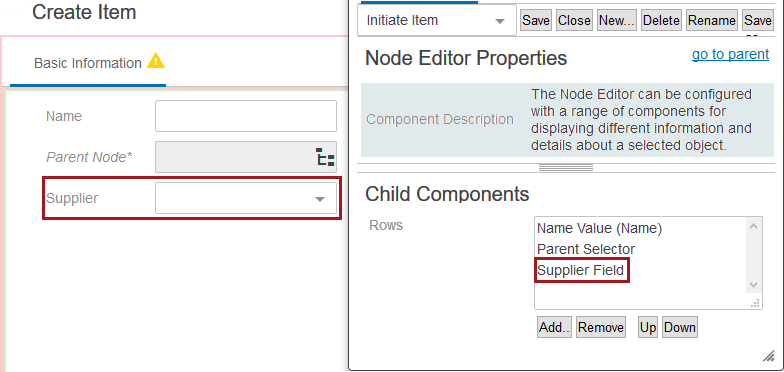This screenshot has width=784, height=372.
Task: Move the selected row with the Up button
Action: pyautogui.click(x=648, y=327)
